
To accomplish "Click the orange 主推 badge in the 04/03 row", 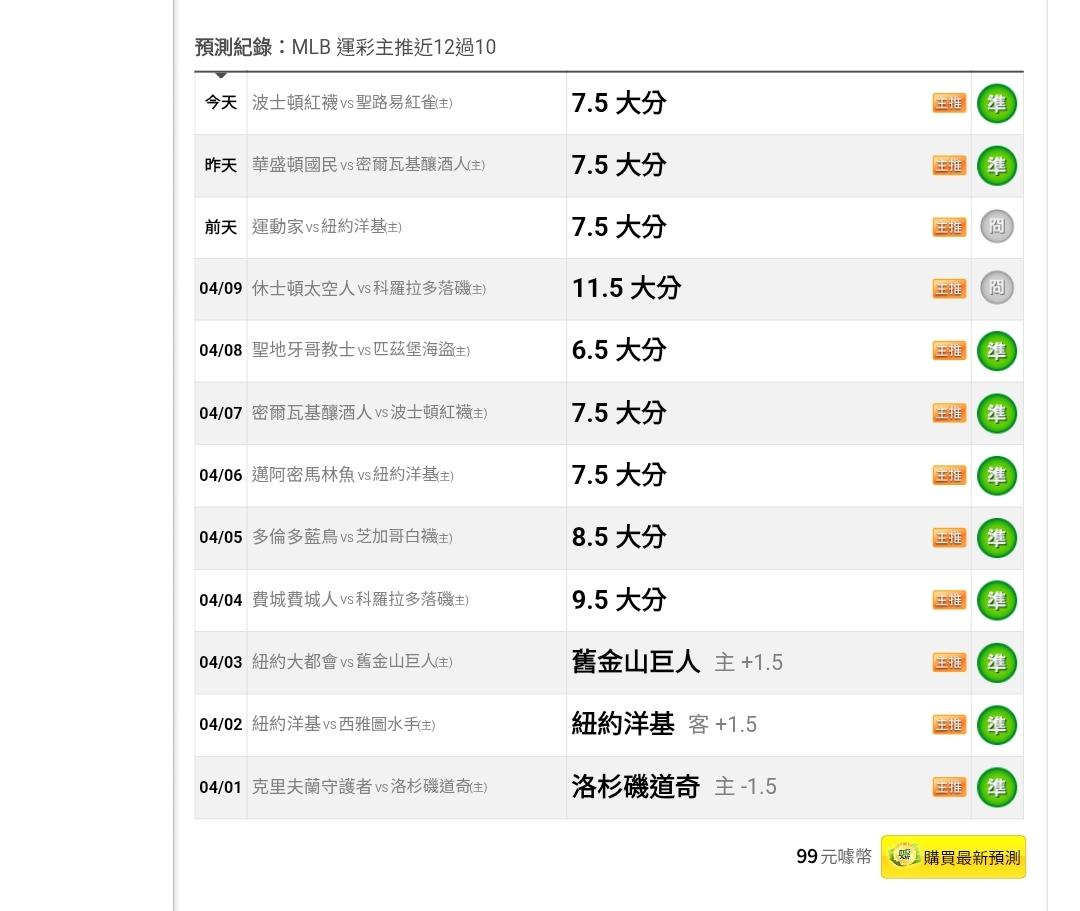I will [949, 662].
